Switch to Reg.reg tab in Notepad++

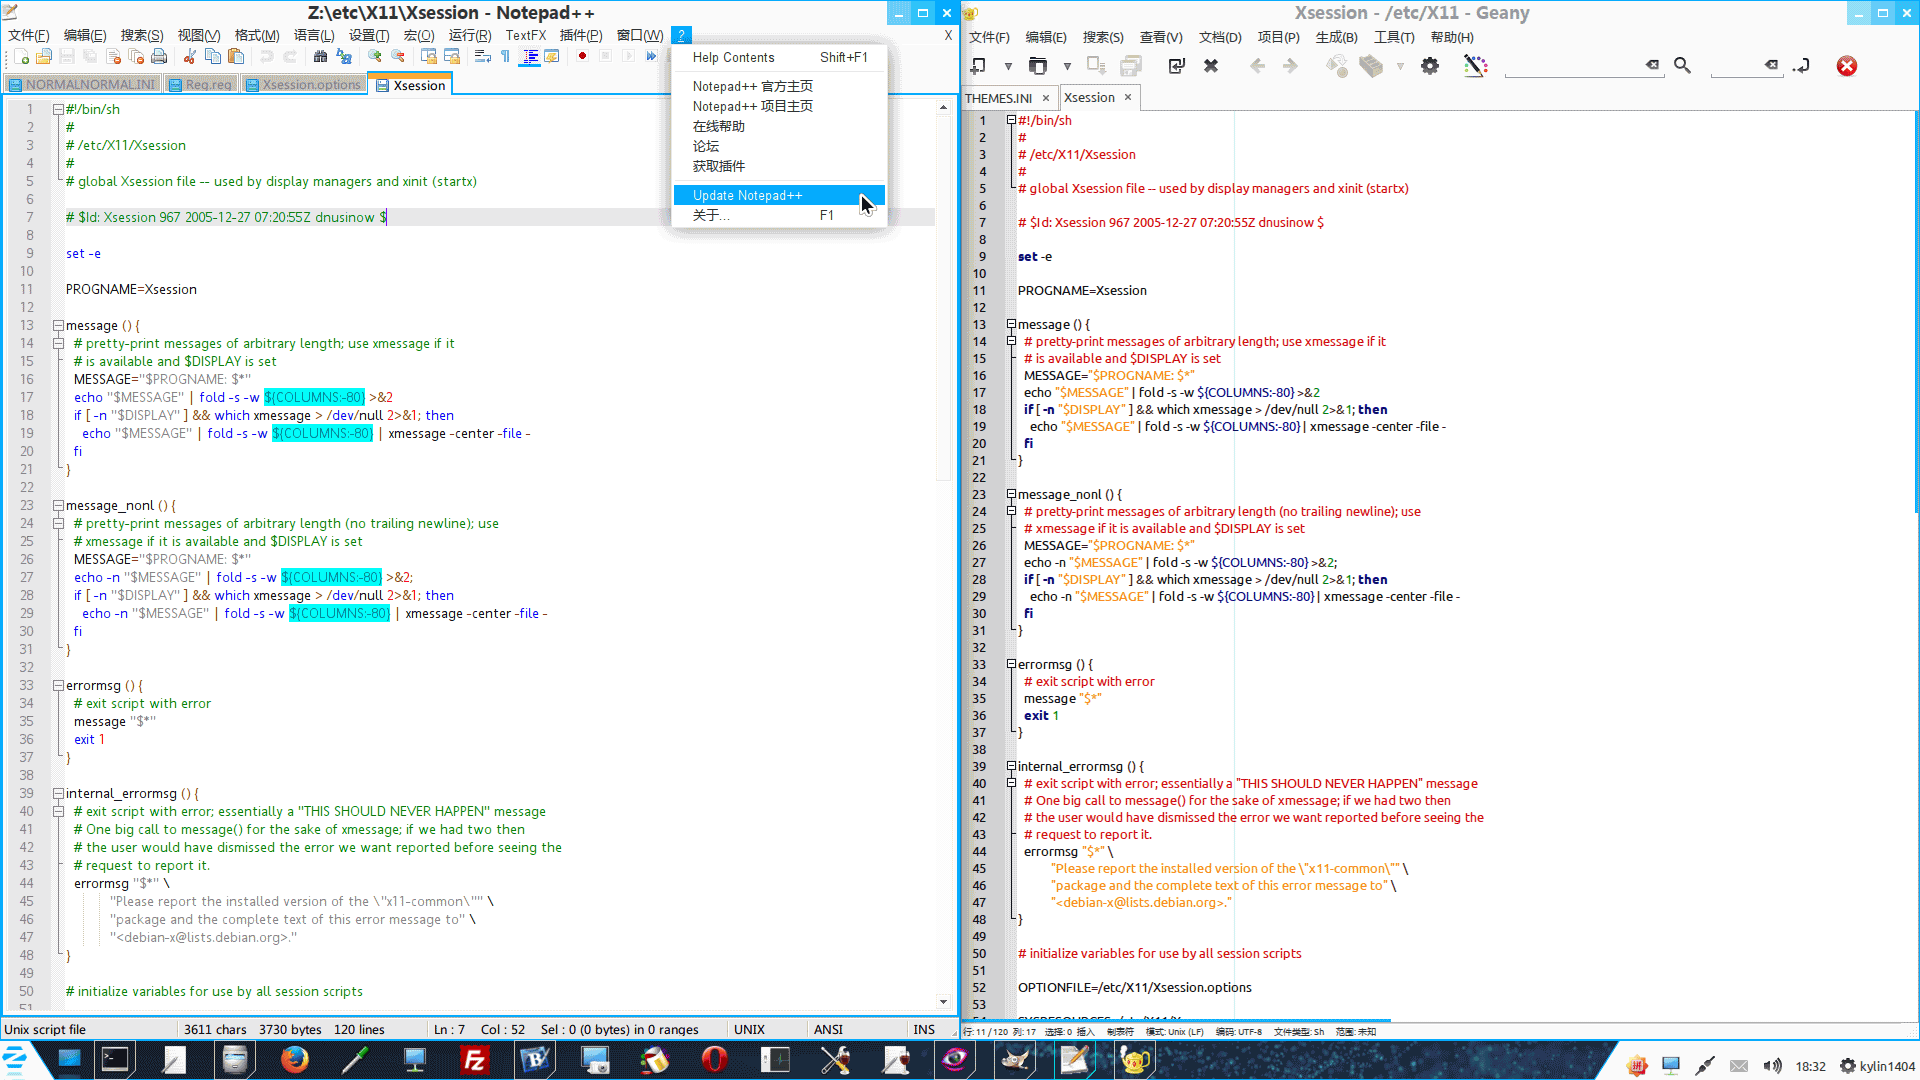[x=200, y=85]
